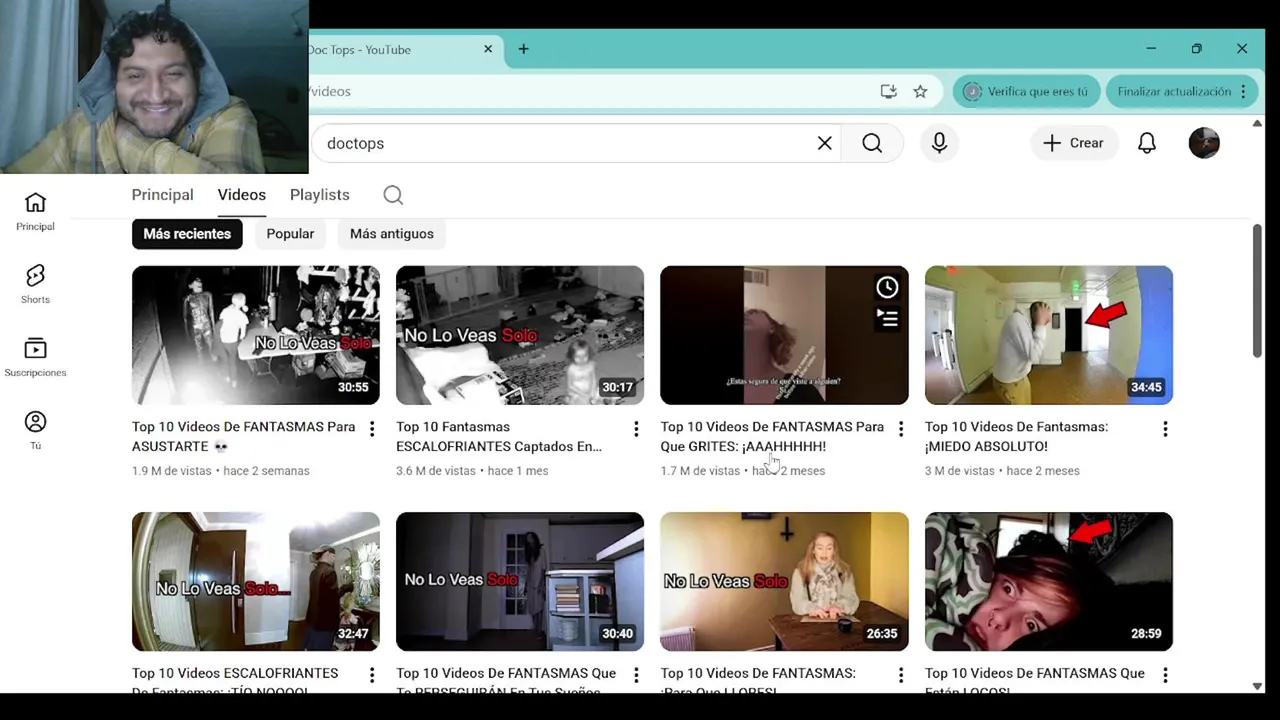The height and width of the screenshot is (720, 1280).
Task: Click the 3.6 M de vistas text
Action: (436, 471)
